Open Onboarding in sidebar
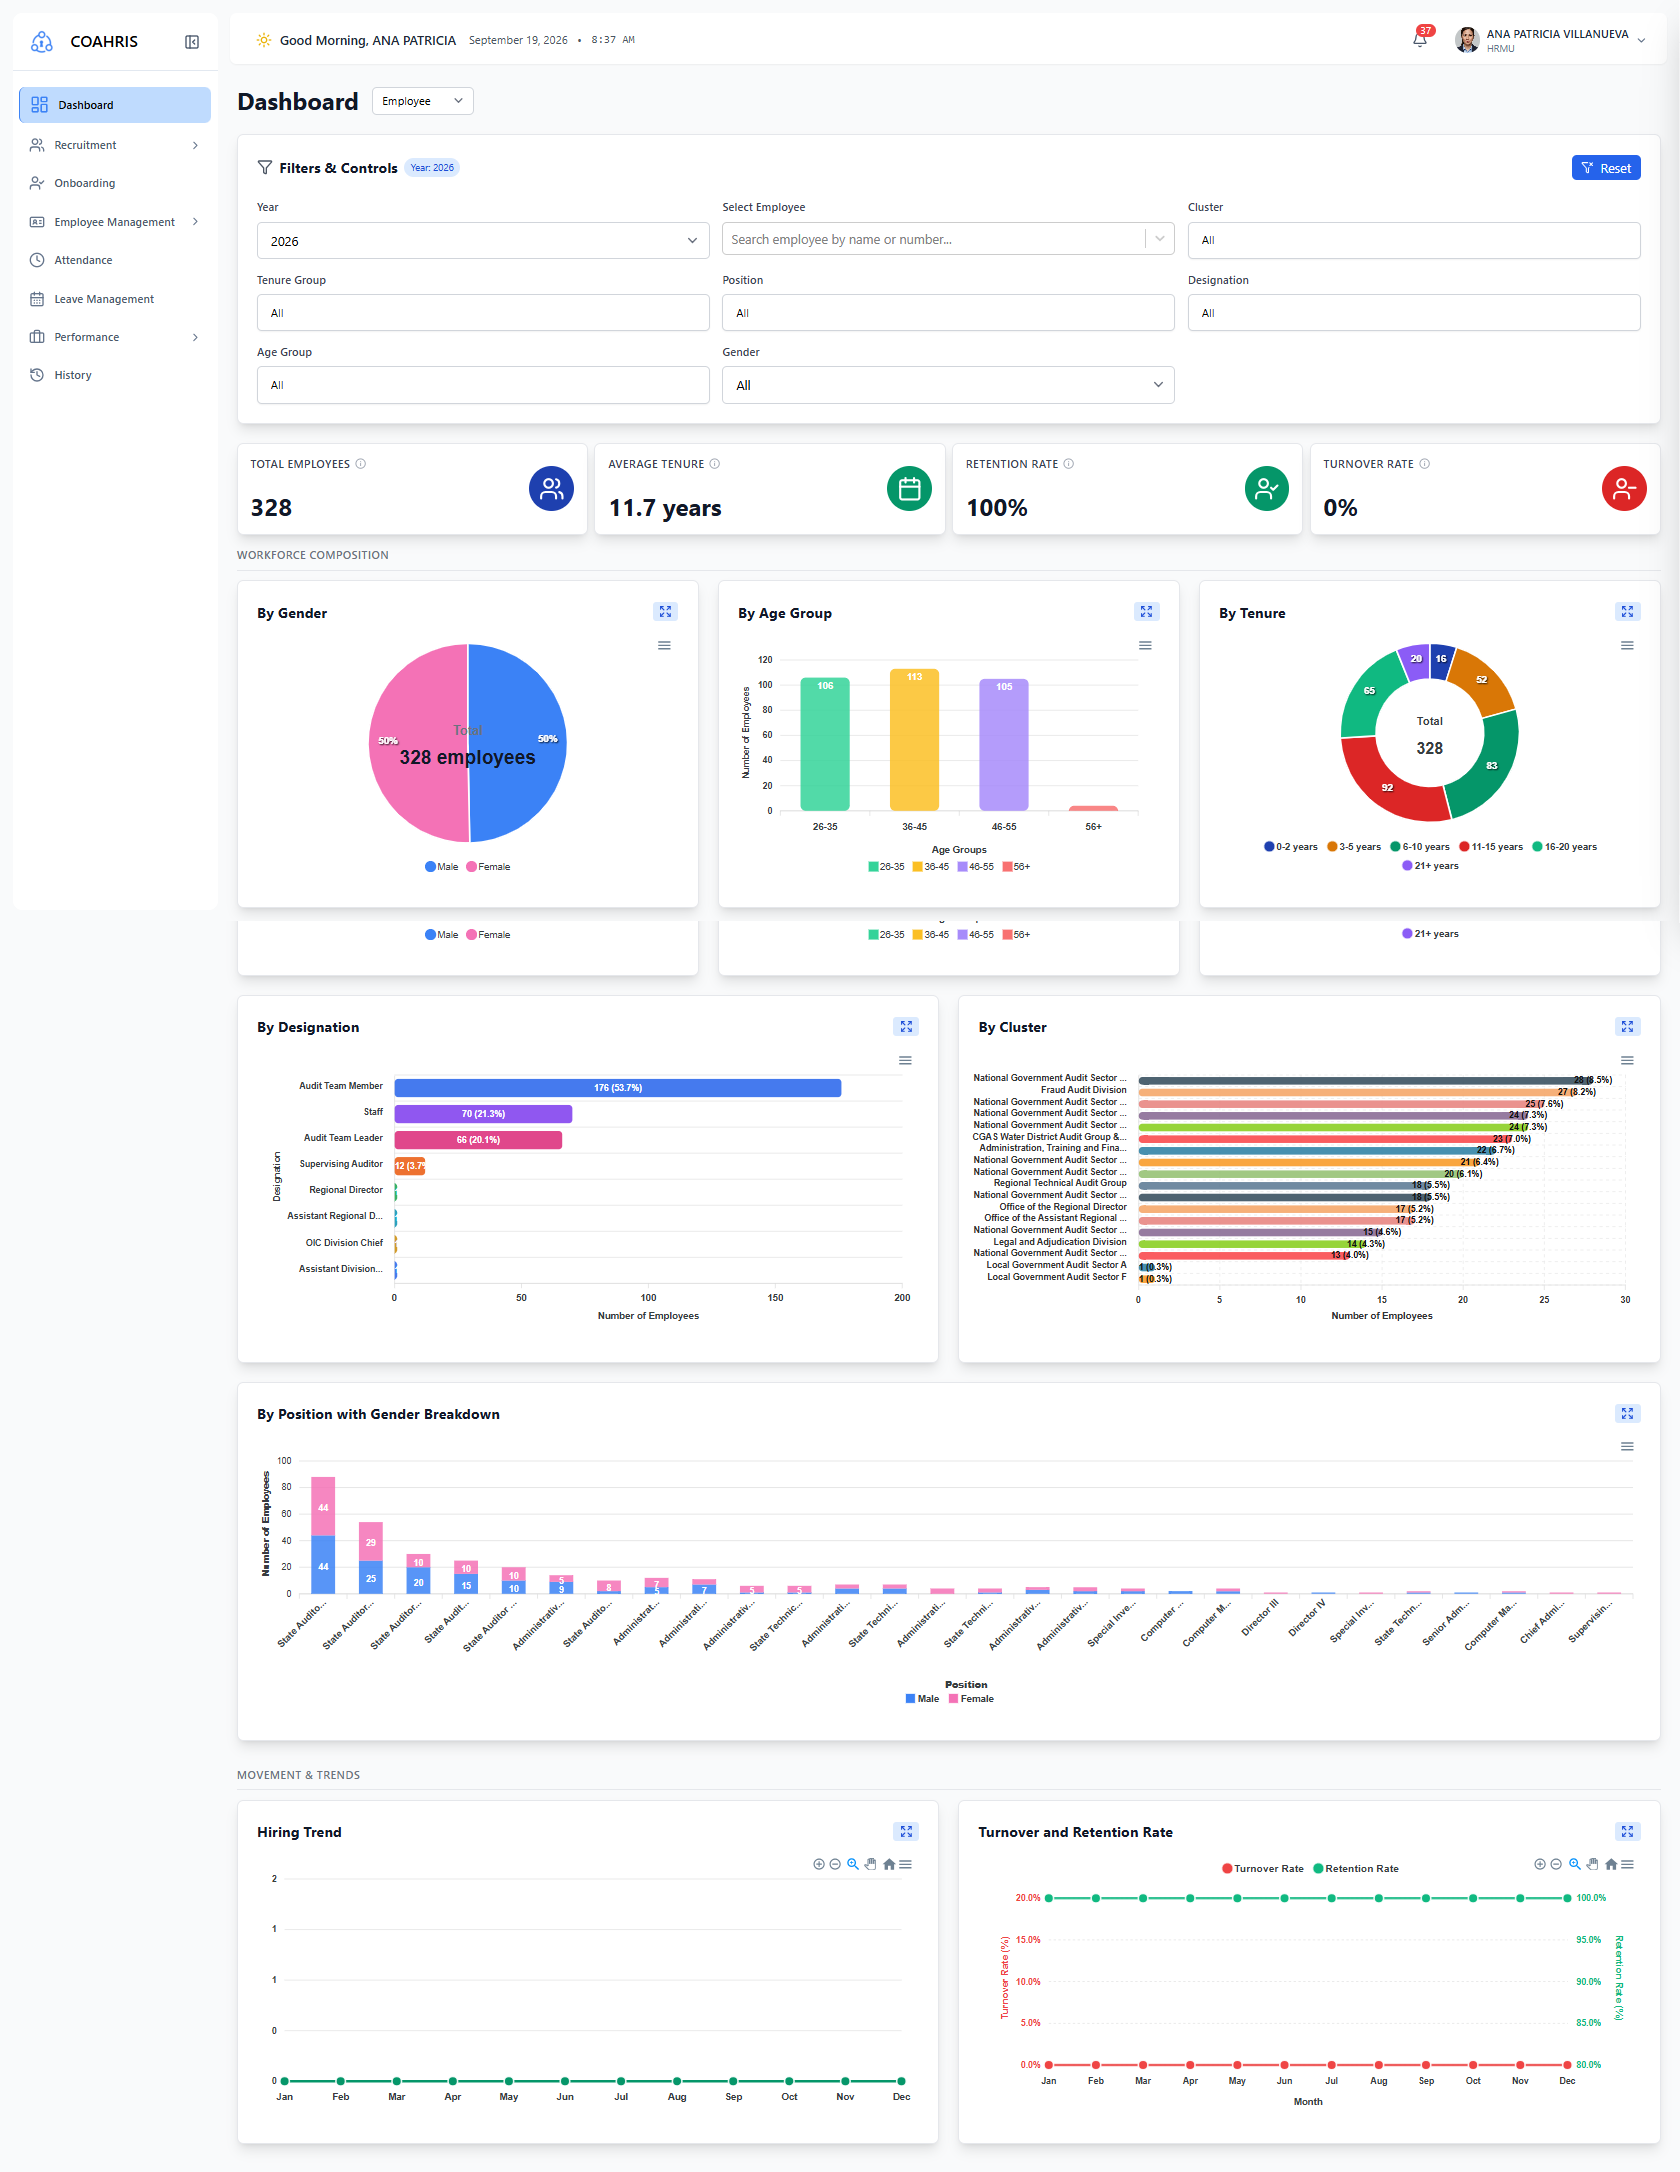 (115, 183)
